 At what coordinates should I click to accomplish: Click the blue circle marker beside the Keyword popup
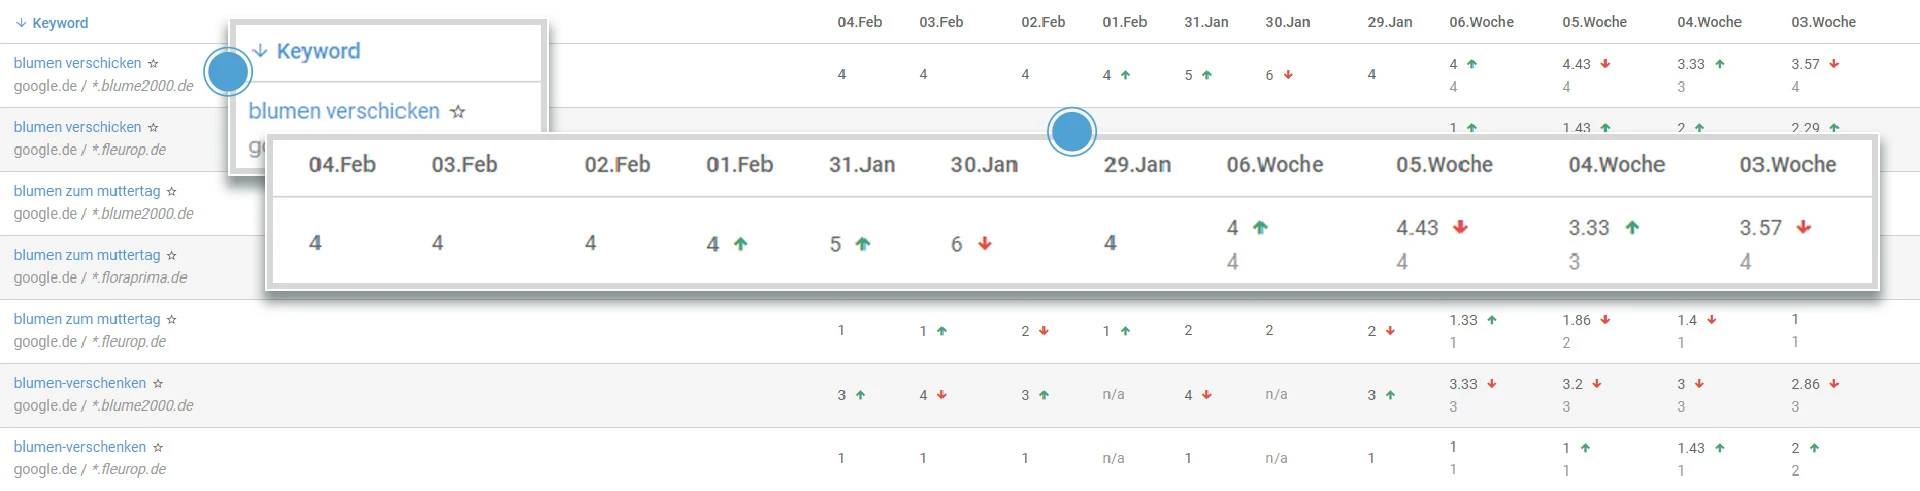click(x=228, y=72)
